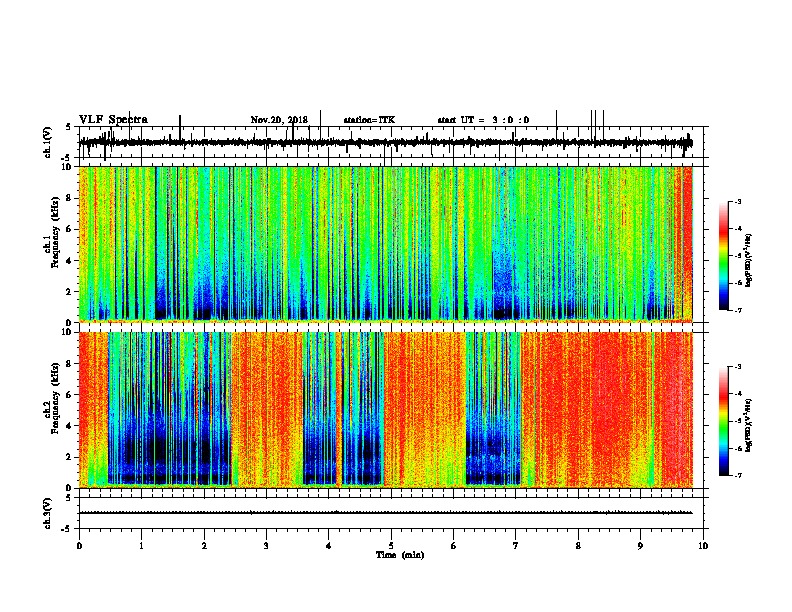The height and width of the screenshot is (612, 792).
Task: Click the ch.1 voltage waveform trace
Action: point(386,142)
